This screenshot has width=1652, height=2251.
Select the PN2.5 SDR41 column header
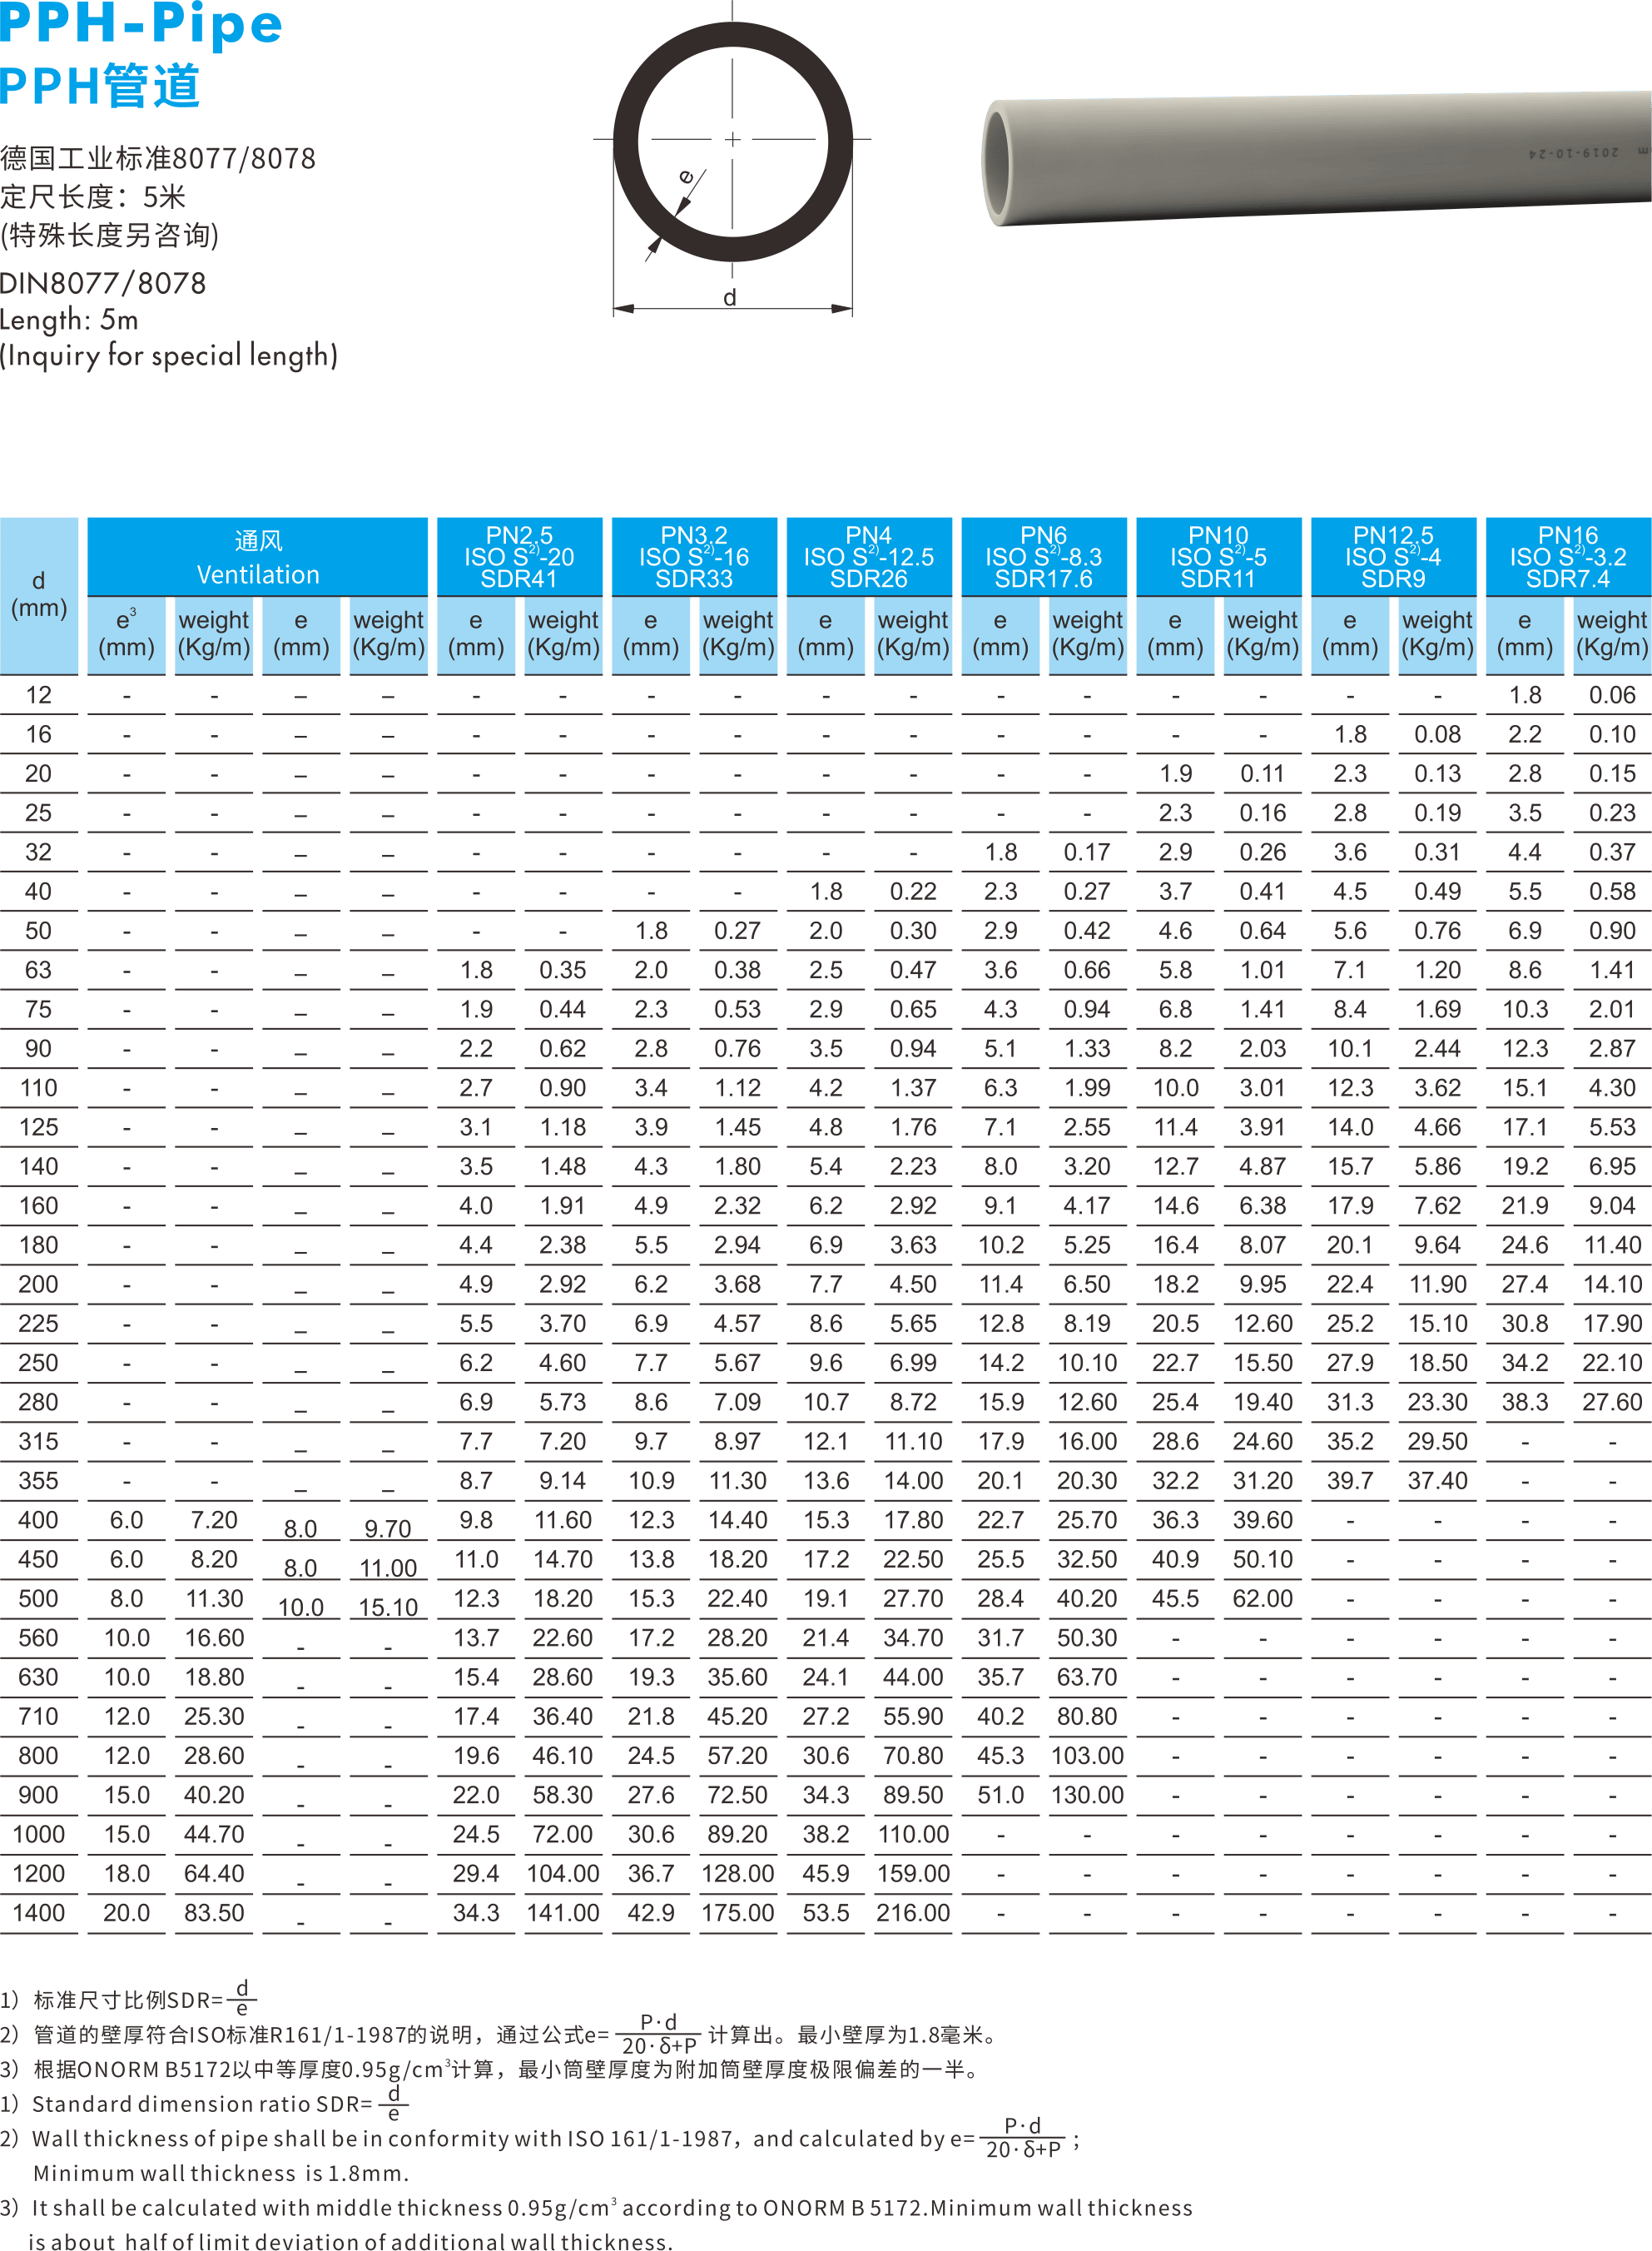(x=519, y=557)
